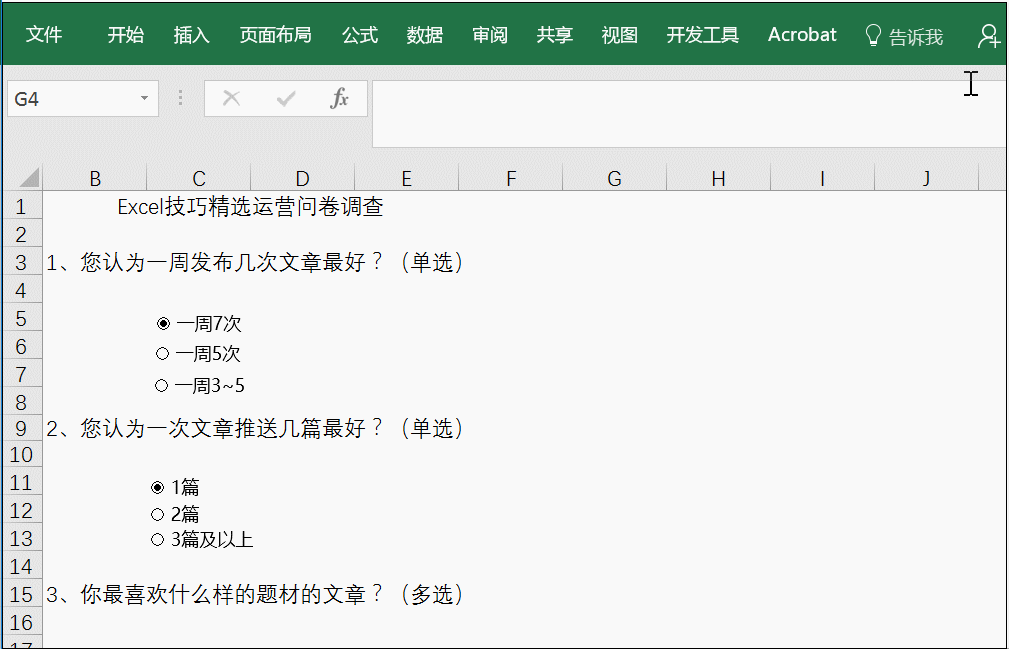The height and width of the screenshot is (649, 1009).
Task: Select row 2 header
Action: tap(21, 234)
